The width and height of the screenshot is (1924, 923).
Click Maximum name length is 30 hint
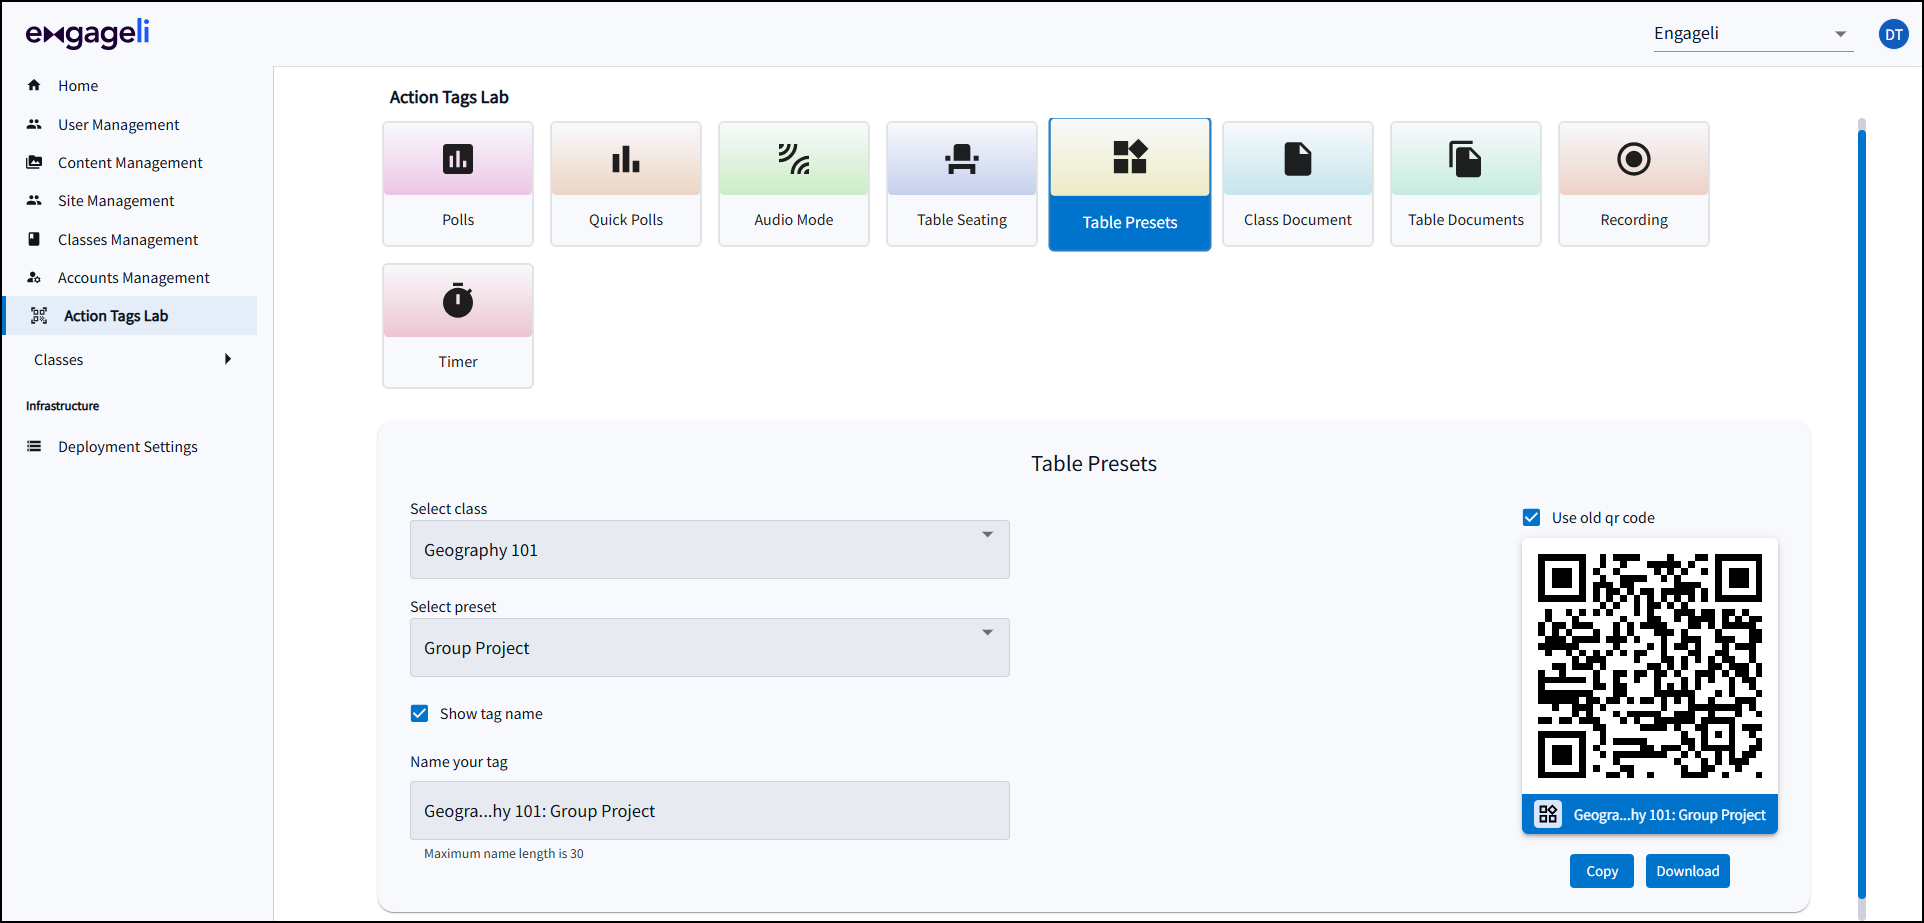click(504, 853)
